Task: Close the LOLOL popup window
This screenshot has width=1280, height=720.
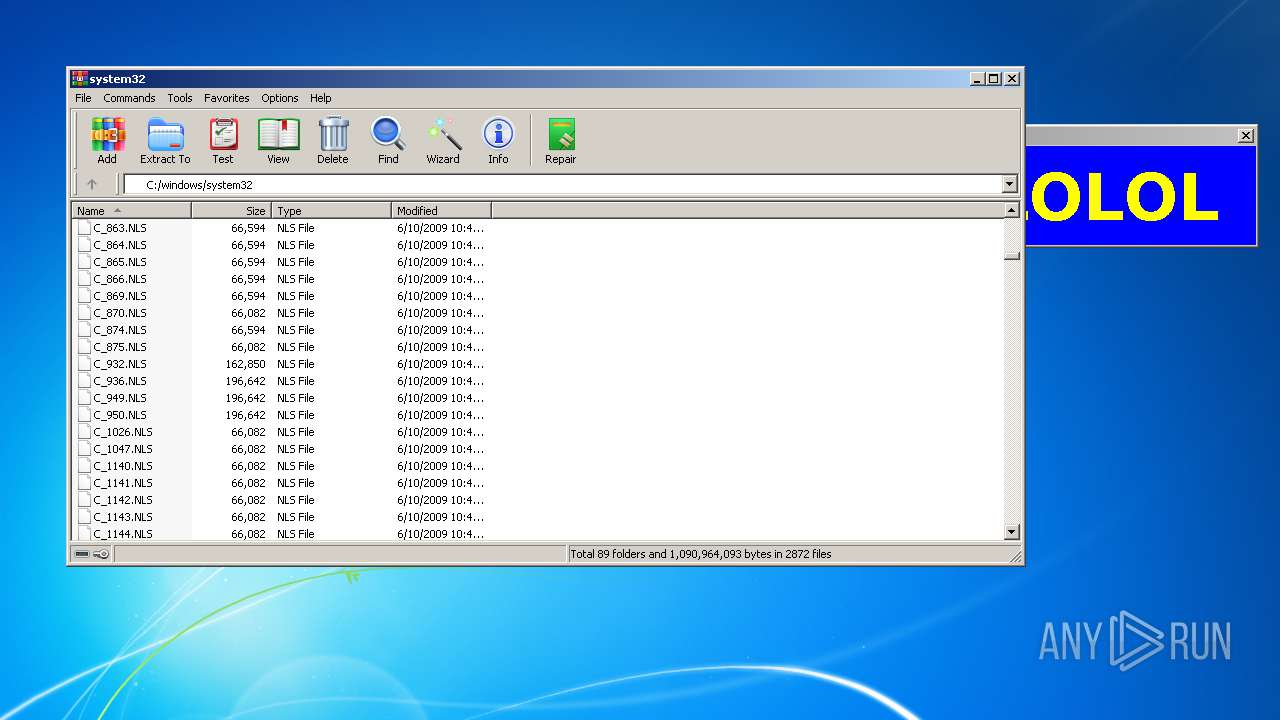Action: pos(1246,135)
